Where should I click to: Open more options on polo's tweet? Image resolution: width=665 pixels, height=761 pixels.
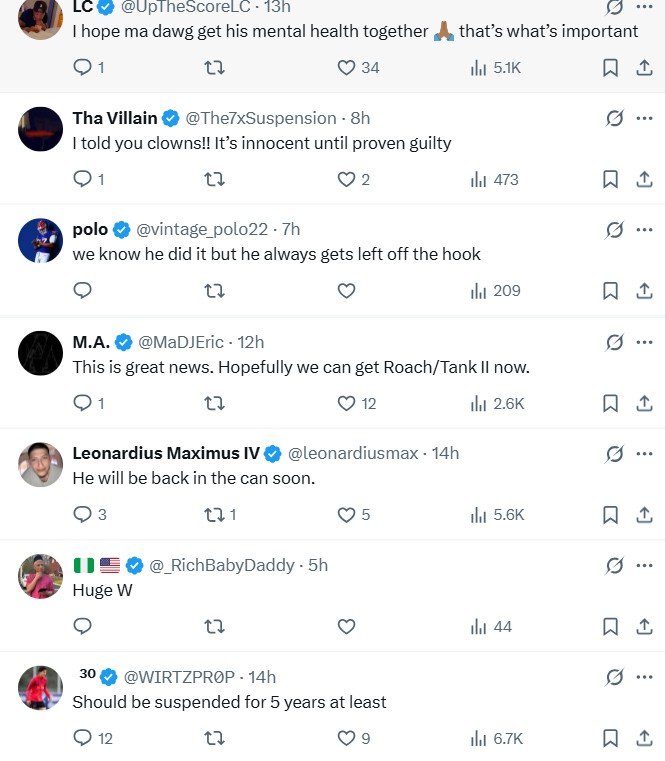tap(644, 230)
